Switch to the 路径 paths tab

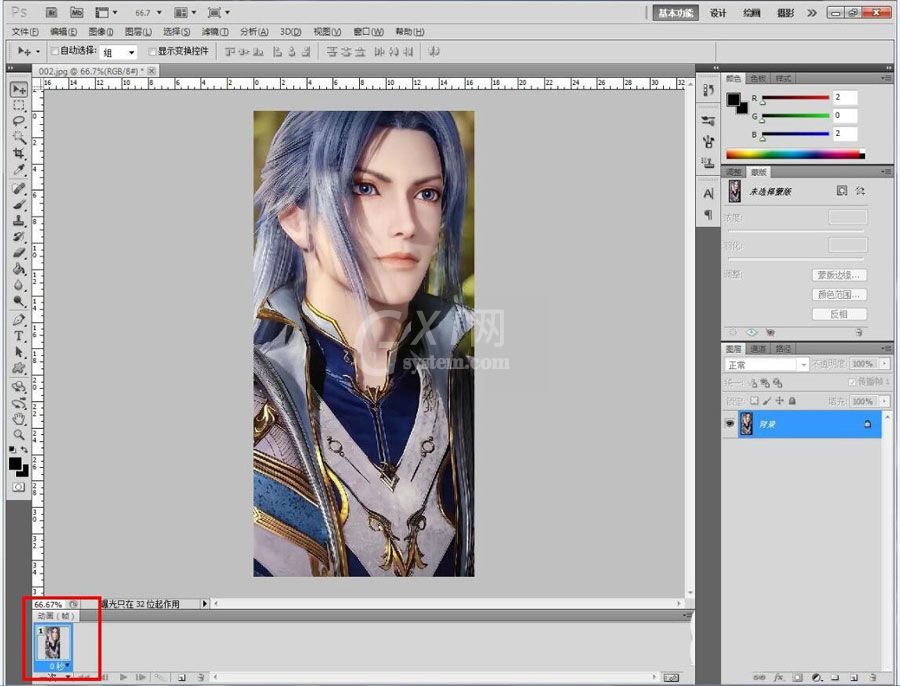pos(783,348)
